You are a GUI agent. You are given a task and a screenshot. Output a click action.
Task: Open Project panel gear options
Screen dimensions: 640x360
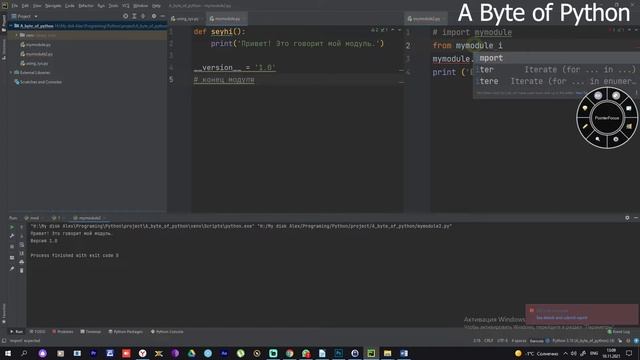pos(154,16)
